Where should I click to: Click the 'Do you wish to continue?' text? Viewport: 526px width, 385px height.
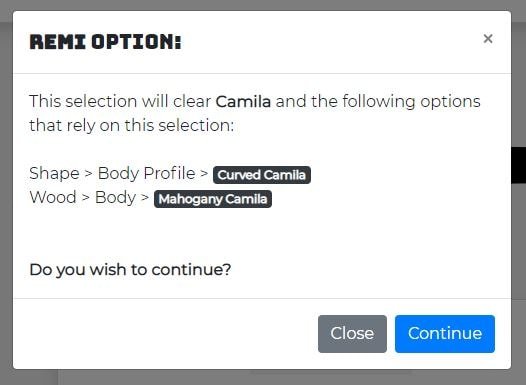[x=130, y=270]
